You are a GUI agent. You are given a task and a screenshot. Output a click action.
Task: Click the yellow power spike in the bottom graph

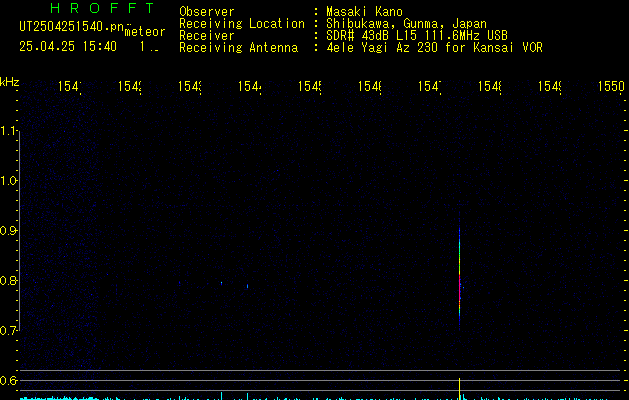click(460, 388)
